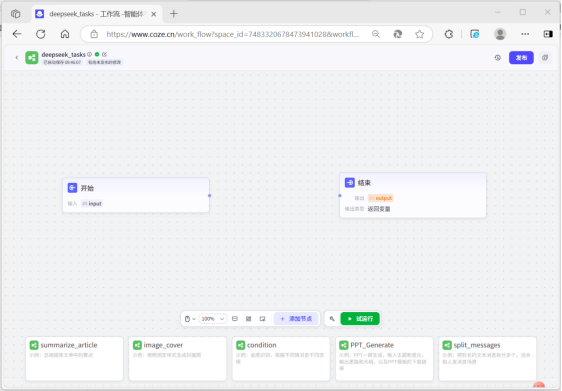Click the input port of the 结束 node
Screen dimensions: 562x391
pyautogui.click(x=340, y=196)
